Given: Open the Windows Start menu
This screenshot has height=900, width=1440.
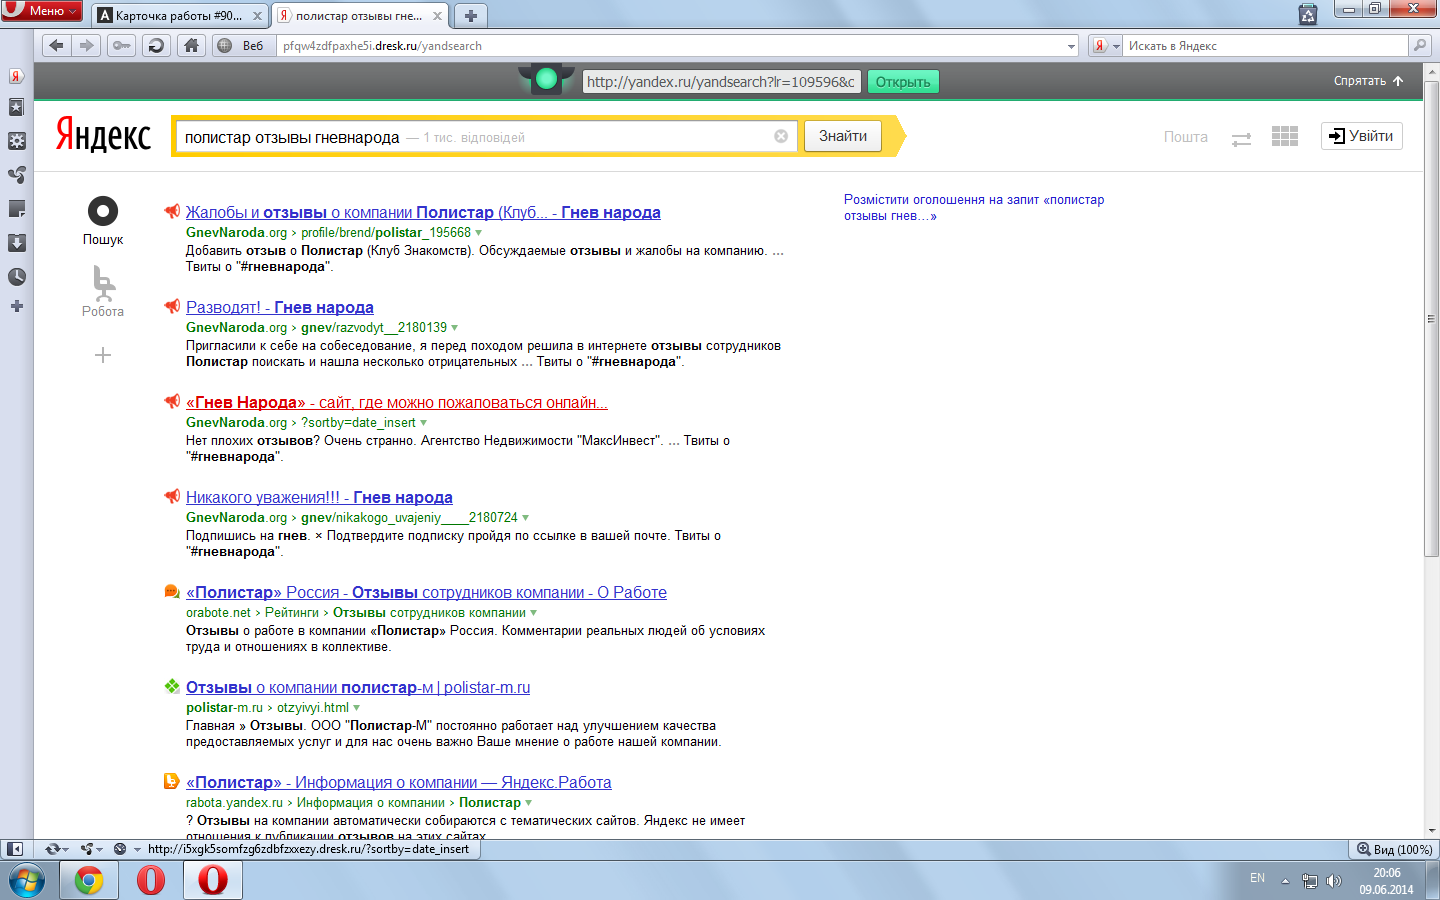Looking at the screenshot, I should 27,881.
